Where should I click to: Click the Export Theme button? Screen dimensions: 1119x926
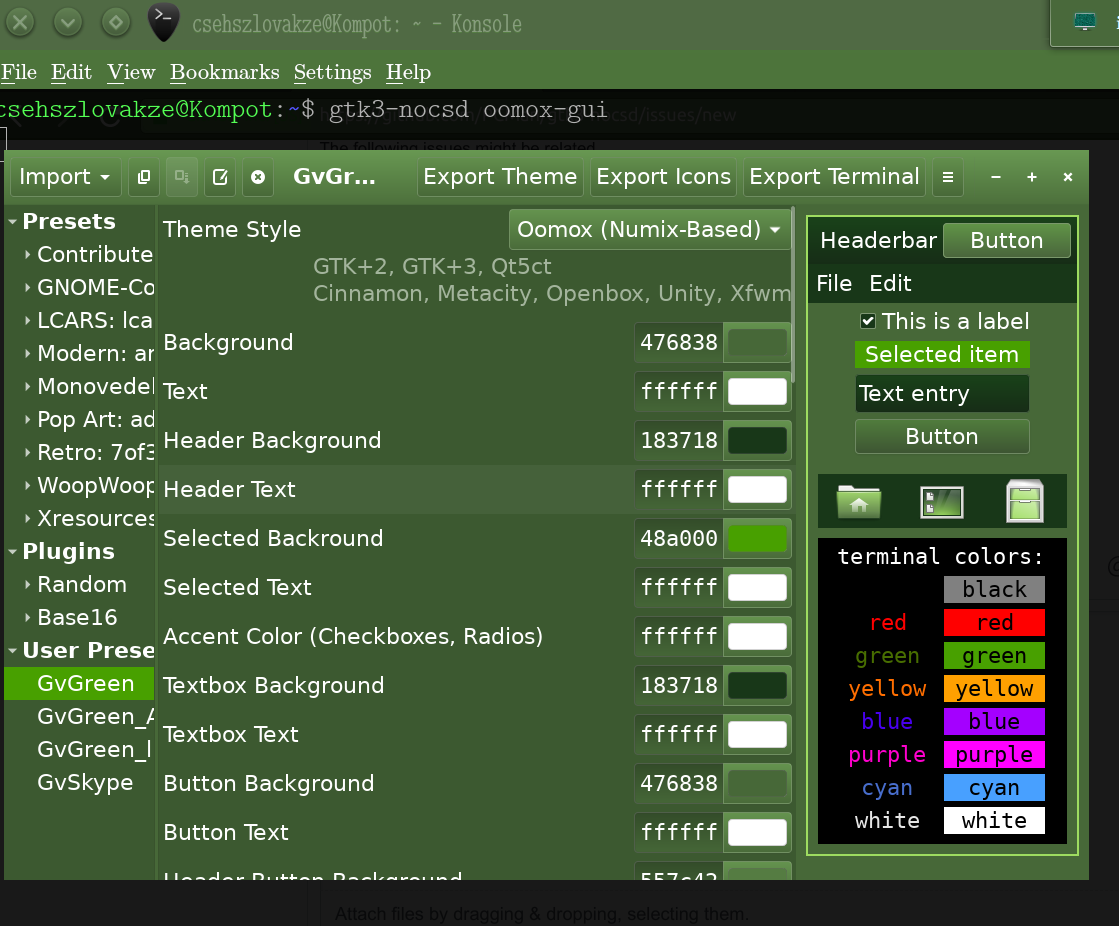pyautogui.click(x=500, y=177)
